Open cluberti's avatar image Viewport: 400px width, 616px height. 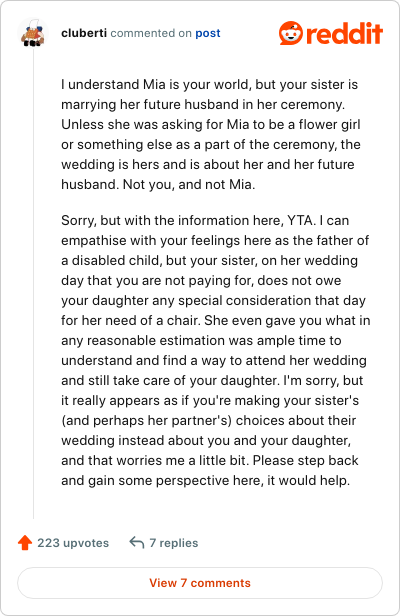tap(33, 33)
